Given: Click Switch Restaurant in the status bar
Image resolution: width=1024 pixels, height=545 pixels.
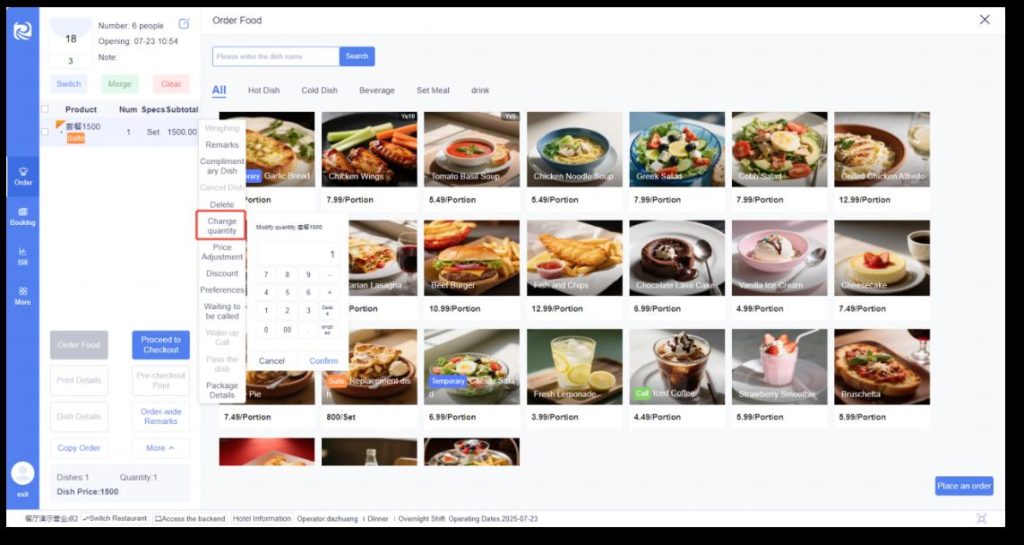Looking at the screenshot, I should click(115, 518).
